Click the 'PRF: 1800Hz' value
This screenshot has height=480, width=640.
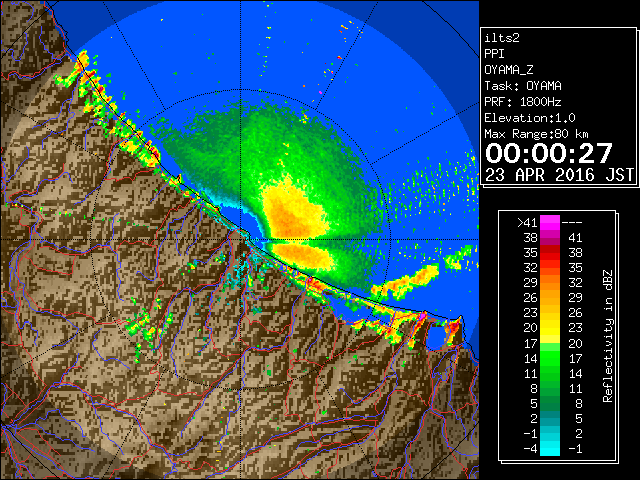click(523, 102)
